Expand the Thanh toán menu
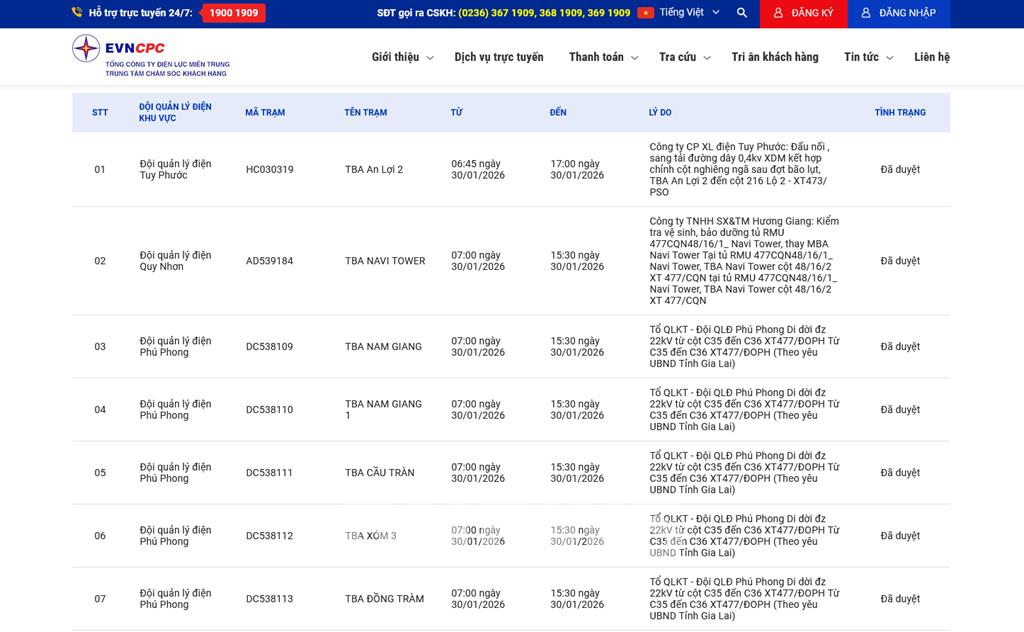 [x=603, y=57]
